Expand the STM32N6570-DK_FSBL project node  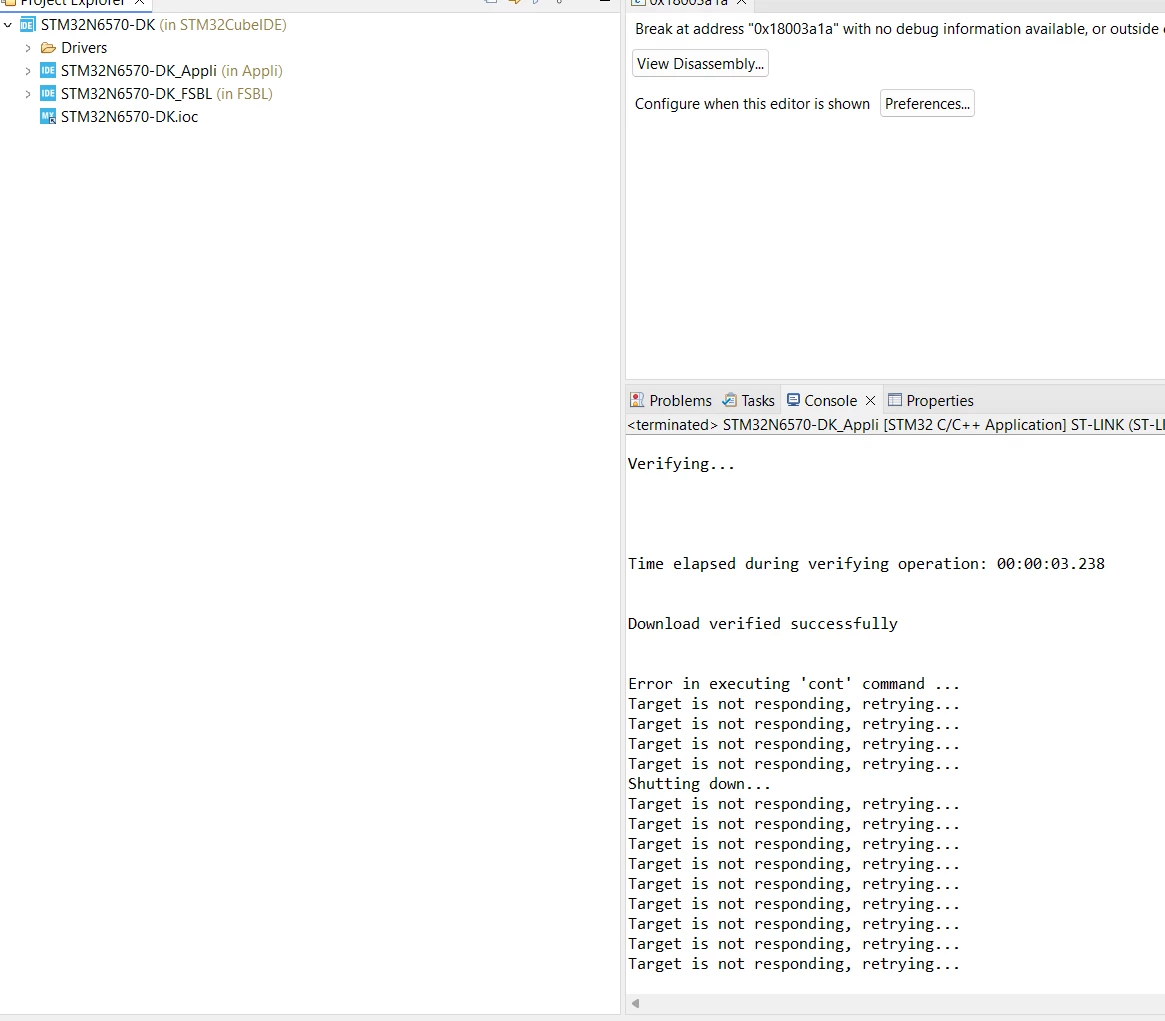click(28, 94)
